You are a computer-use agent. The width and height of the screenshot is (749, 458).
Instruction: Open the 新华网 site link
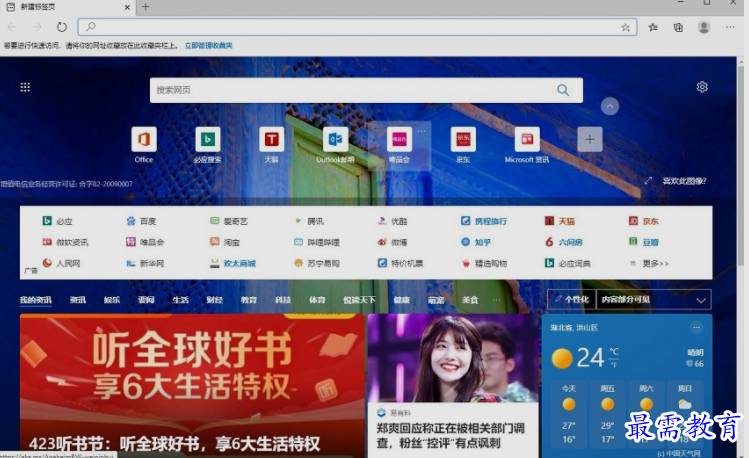145,263
